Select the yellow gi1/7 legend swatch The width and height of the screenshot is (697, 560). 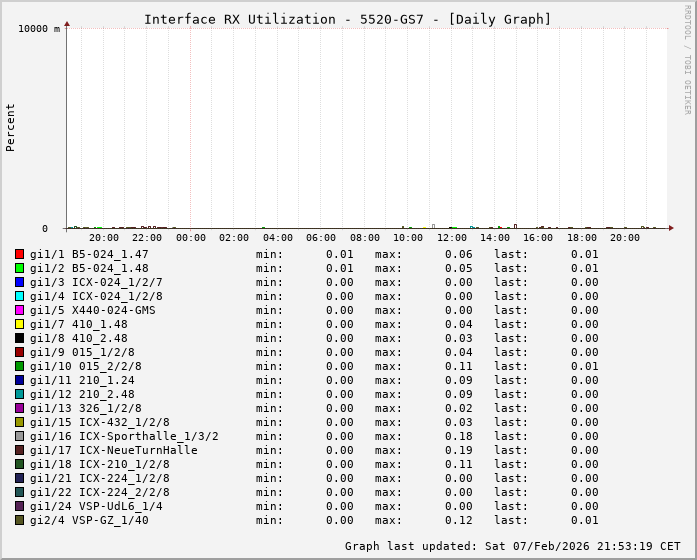pos(19,324)
